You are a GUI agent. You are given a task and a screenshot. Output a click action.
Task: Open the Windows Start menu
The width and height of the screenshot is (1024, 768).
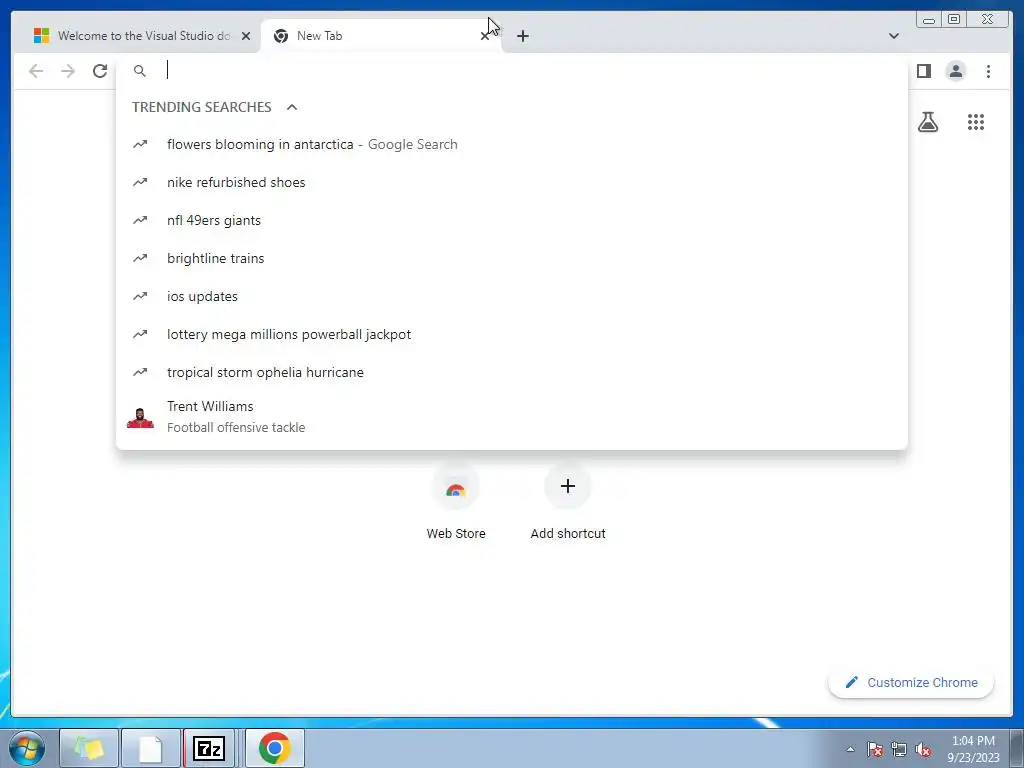point(27,748)
